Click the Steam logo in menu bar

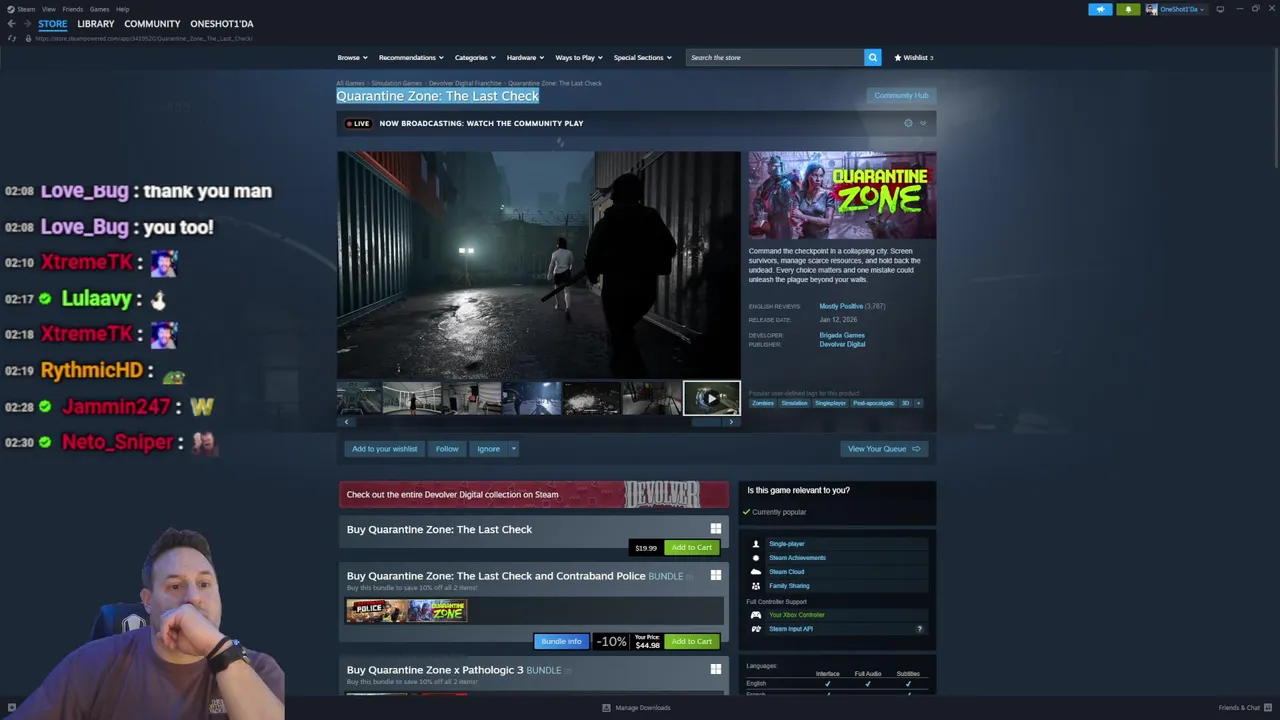pos(11,9)
